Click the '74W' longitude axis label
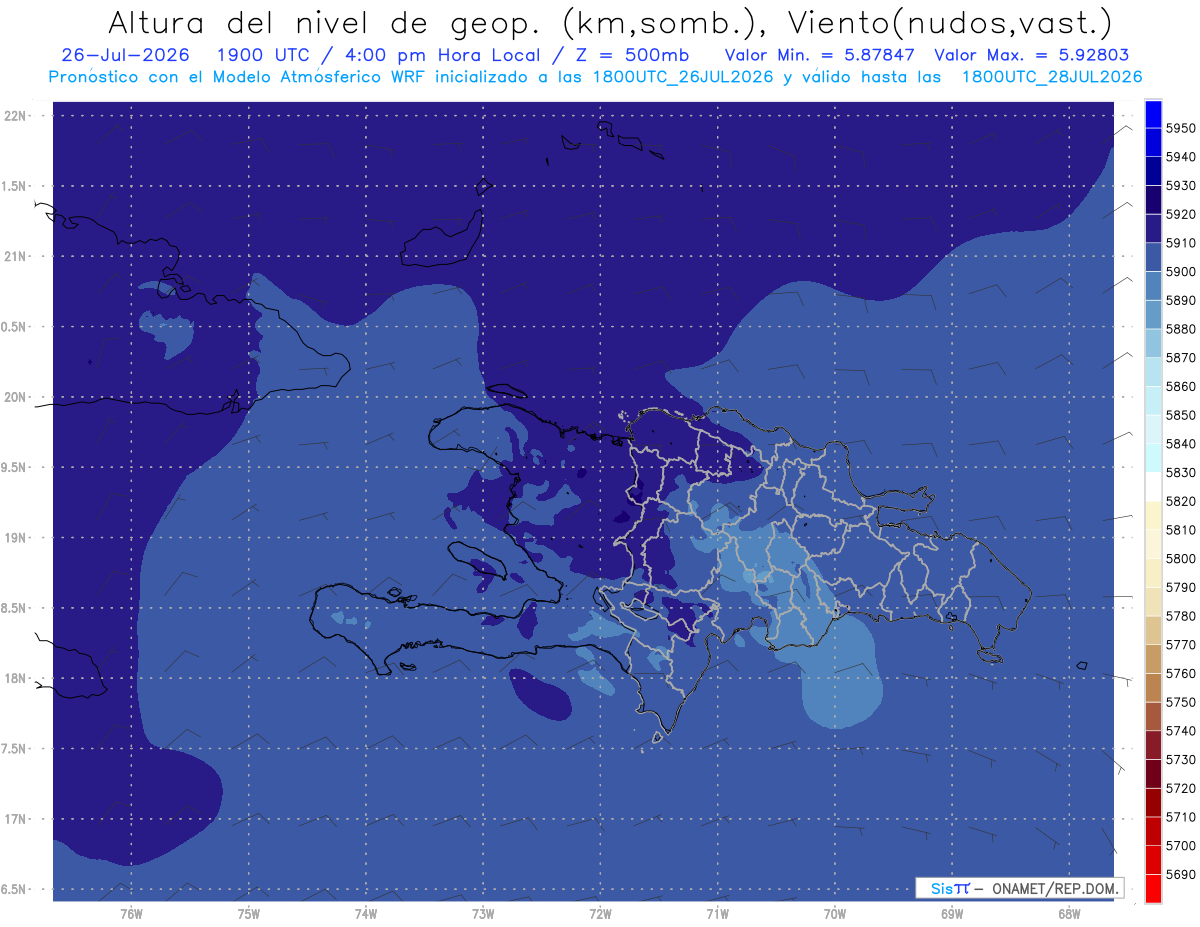This screenshot has height=927, width=1200. coord(366,914)
